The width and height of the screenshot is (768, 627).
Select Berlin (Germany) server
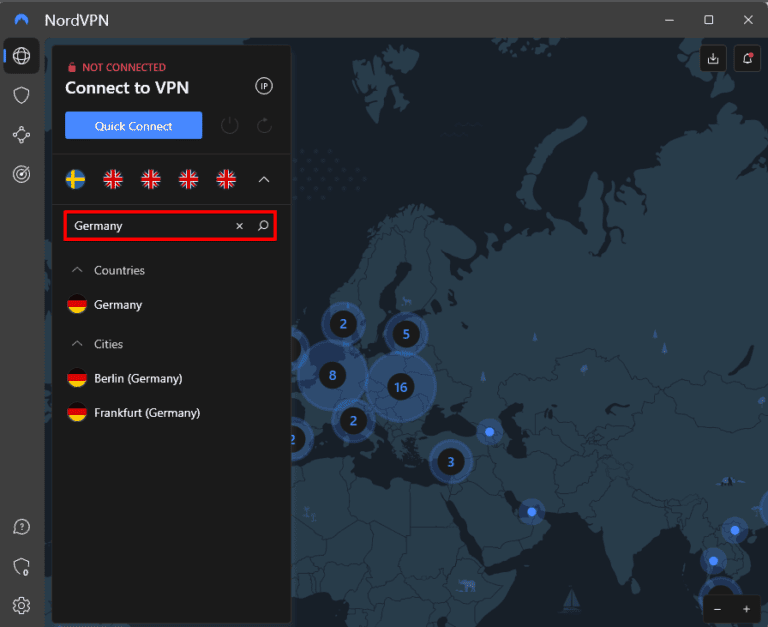coord(137,379)
